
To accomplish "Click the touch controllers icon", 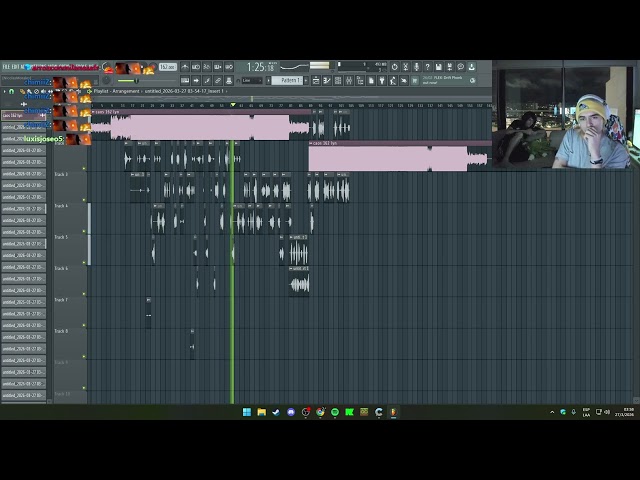I will coord(404,80).
